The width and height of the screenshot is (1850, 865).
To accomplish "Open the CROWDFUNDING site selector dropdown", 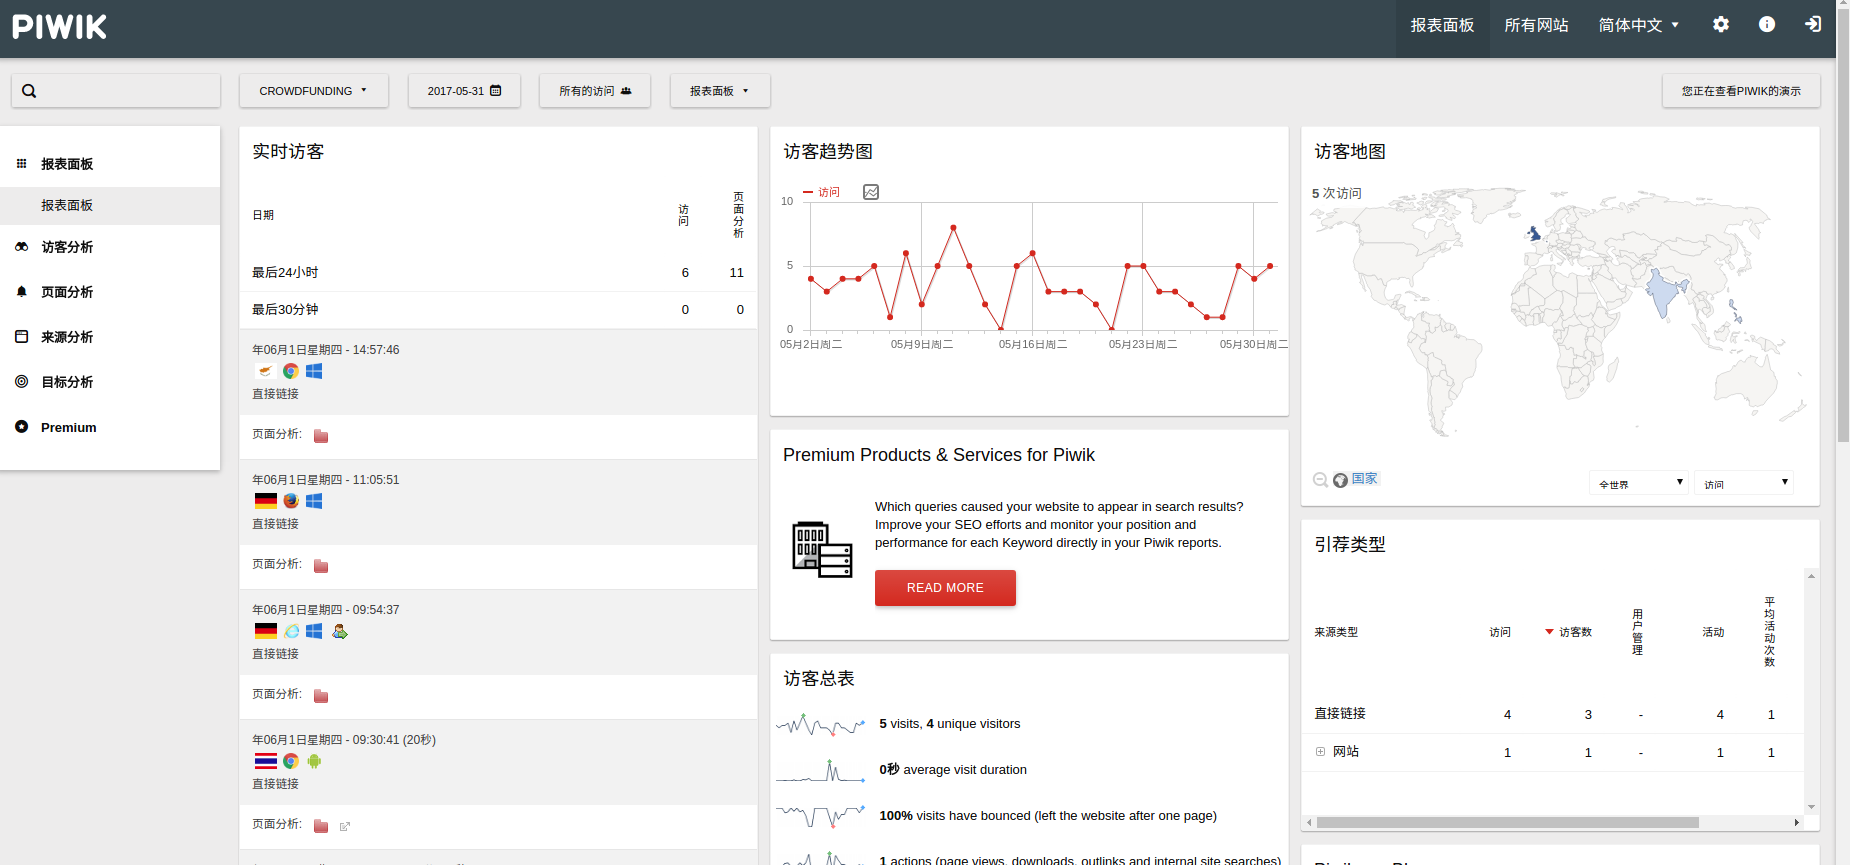I will tap(313, 91).
